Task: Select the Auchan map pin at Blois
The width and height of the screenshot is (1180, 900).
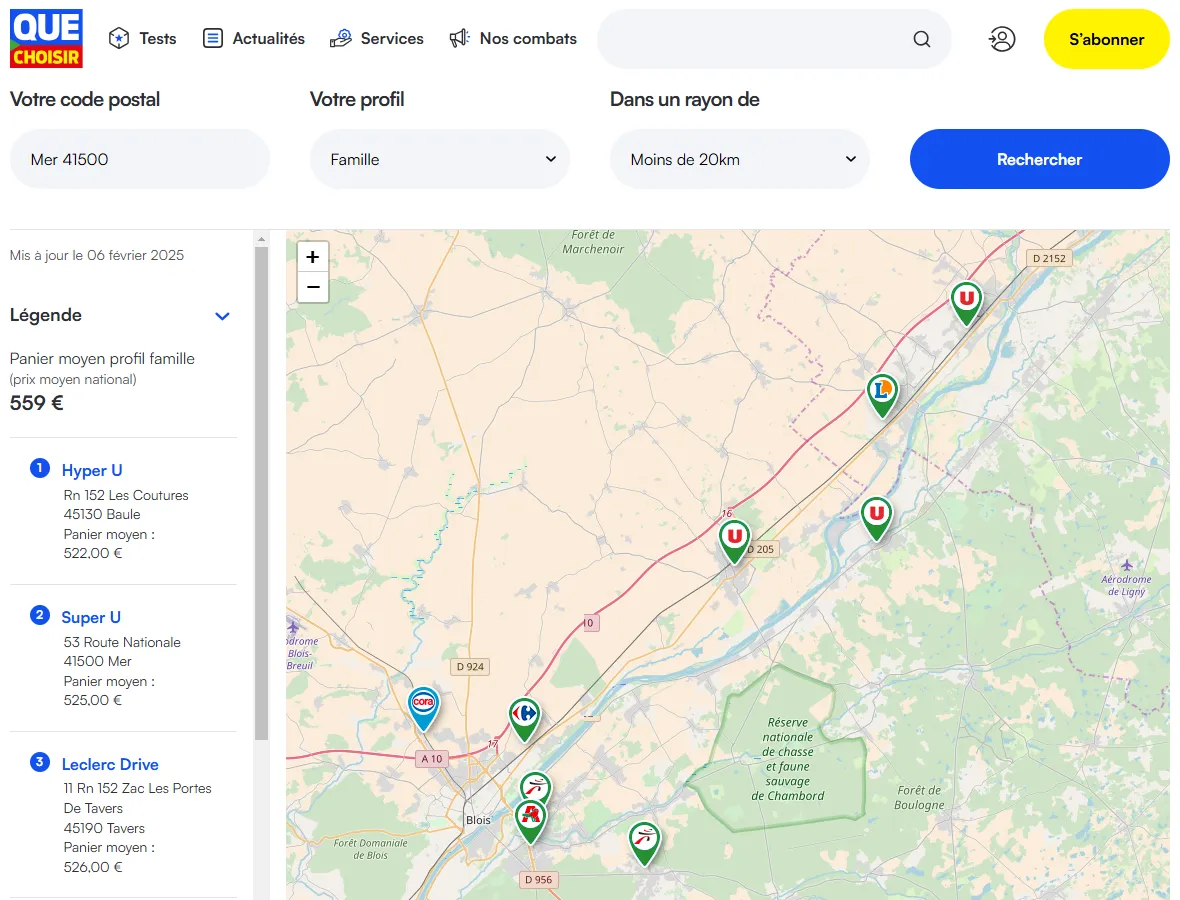Action: (x=531, y=821)
